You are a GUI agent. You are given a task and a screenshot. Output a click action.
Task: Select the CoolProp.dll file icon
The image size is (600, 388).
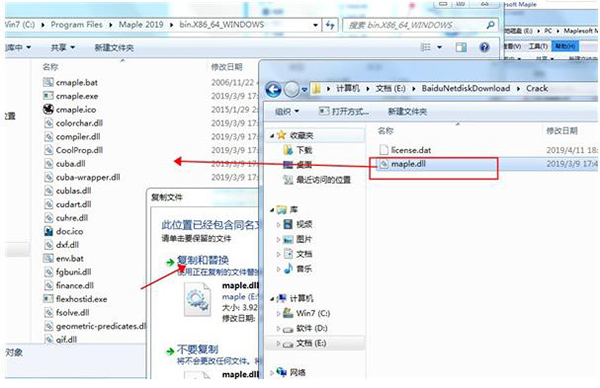click(x=48, y=150)
